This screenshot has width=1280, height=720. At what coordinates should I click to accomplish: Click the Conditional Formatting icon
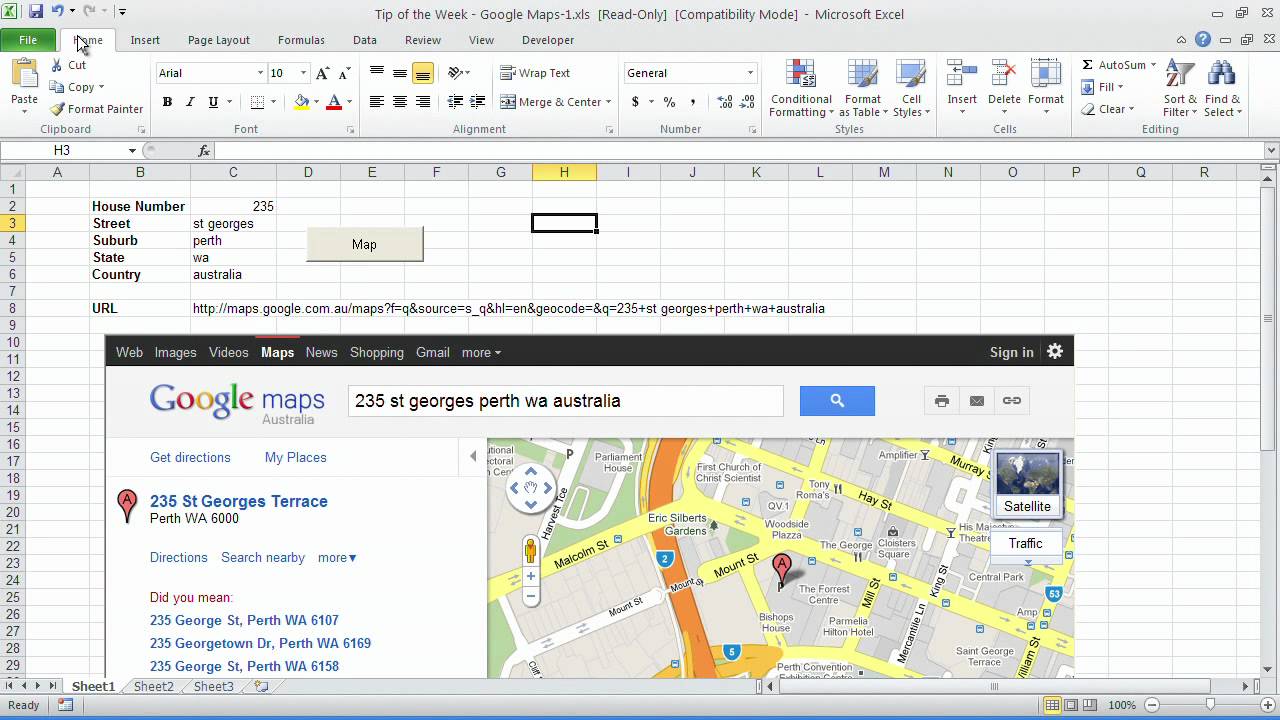coord(801,75)
